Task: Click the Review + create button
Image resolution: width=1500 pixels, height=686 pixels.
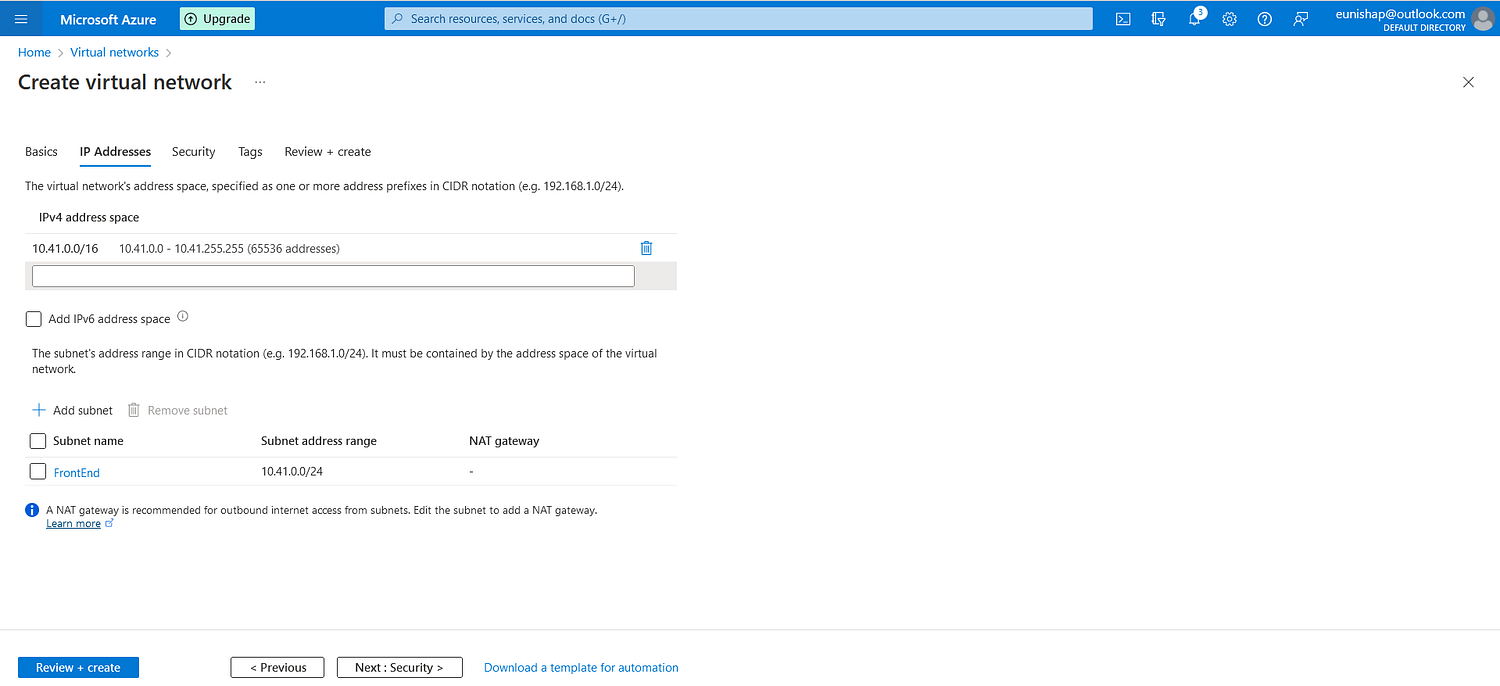Action: tap(78, 667)
